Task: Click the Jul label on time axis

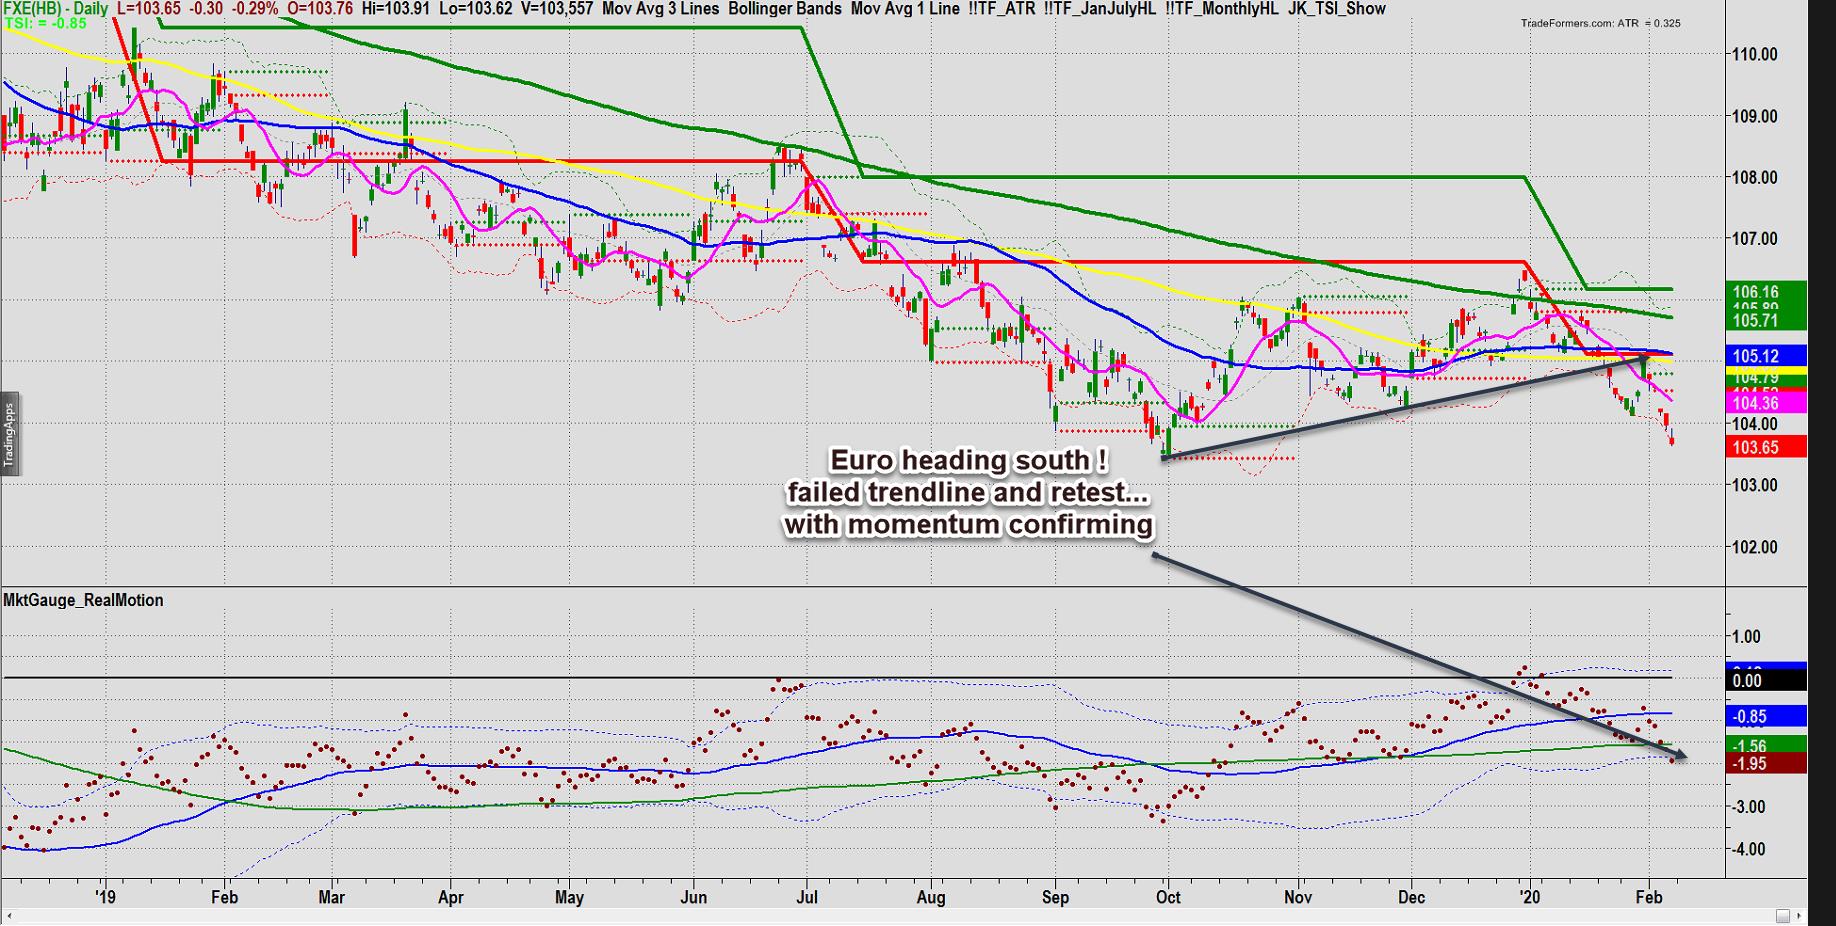Action: [806, 897]
